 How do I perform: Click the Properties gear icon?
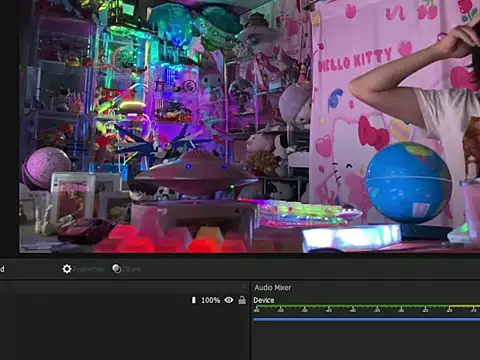coord(67,269)
